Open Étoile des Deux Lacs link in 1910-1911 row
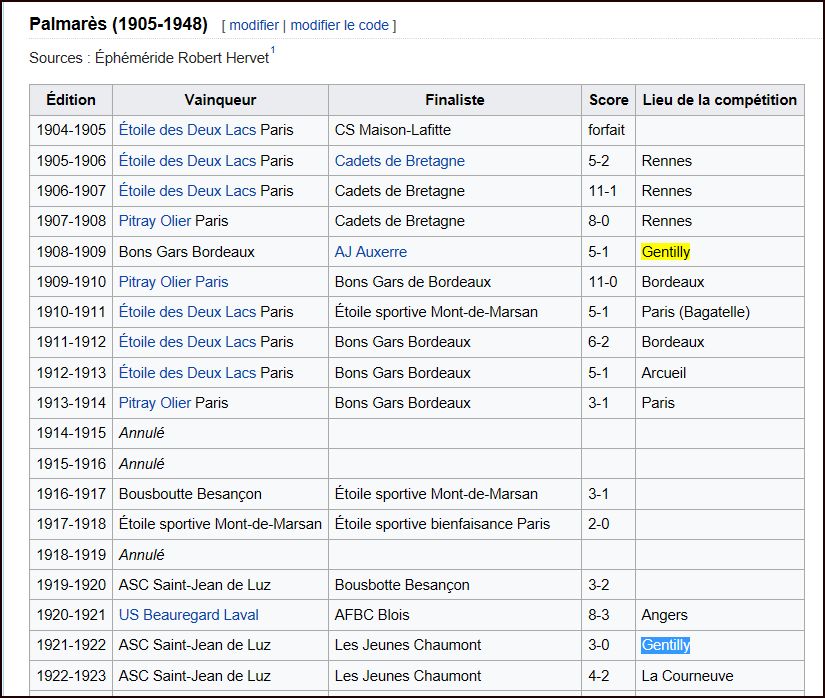This screenshot has width=825, height=698. coord(187,312)
